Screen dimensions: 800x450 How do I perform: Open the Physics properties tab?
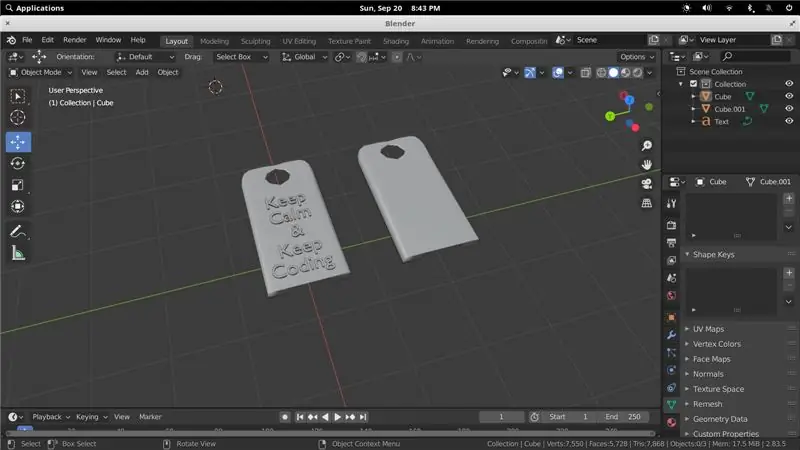(x=671, y=370)
